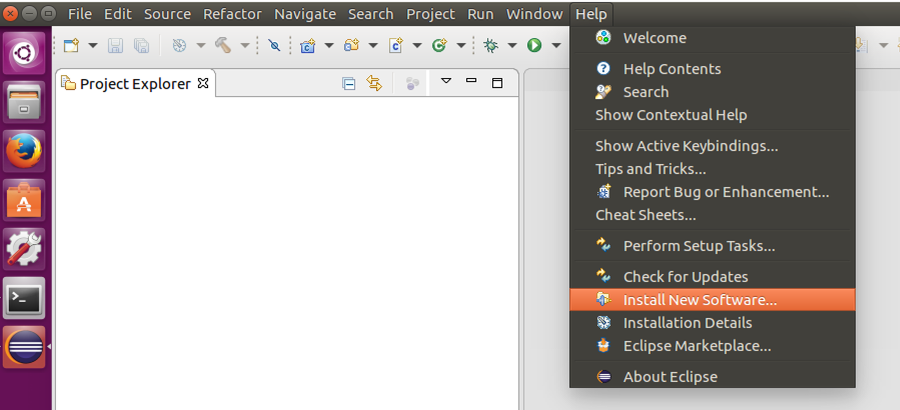The height and width of the screenshot is (410, 900).
Task: Open the Project menu
Action: (430, 14)
